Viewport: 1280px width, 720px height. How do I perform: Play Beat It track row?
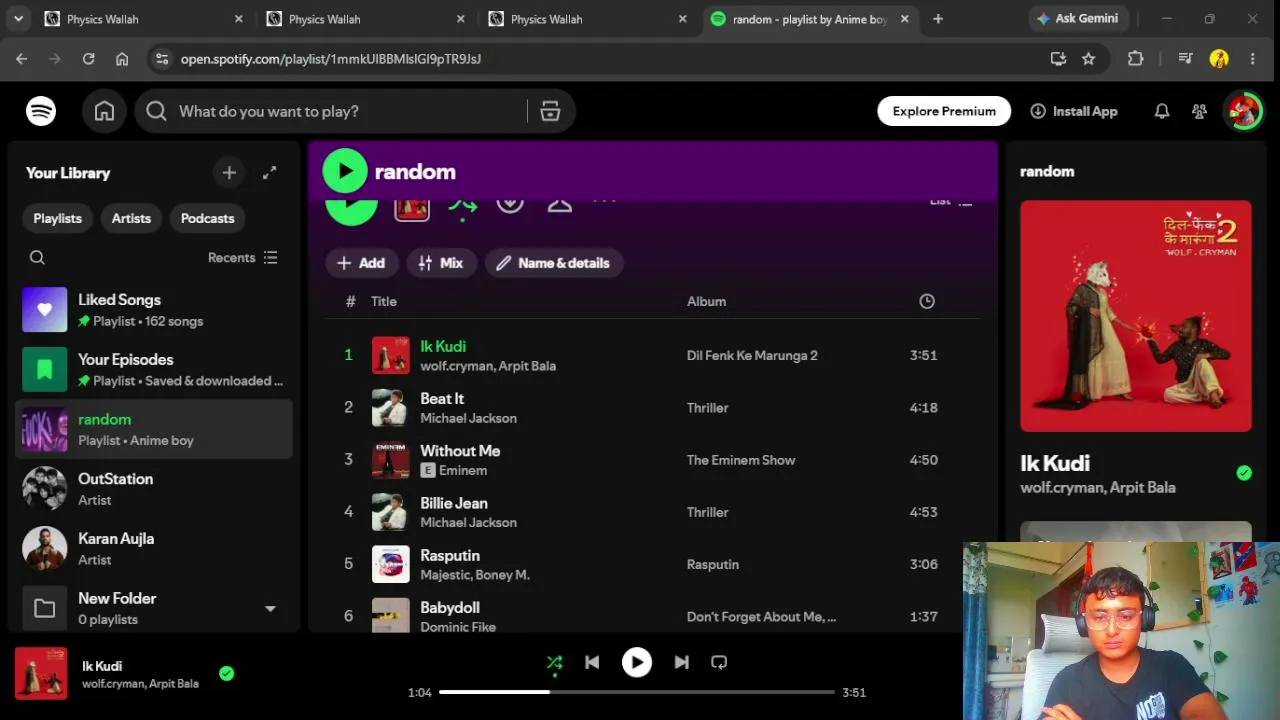tap(652, 408)
